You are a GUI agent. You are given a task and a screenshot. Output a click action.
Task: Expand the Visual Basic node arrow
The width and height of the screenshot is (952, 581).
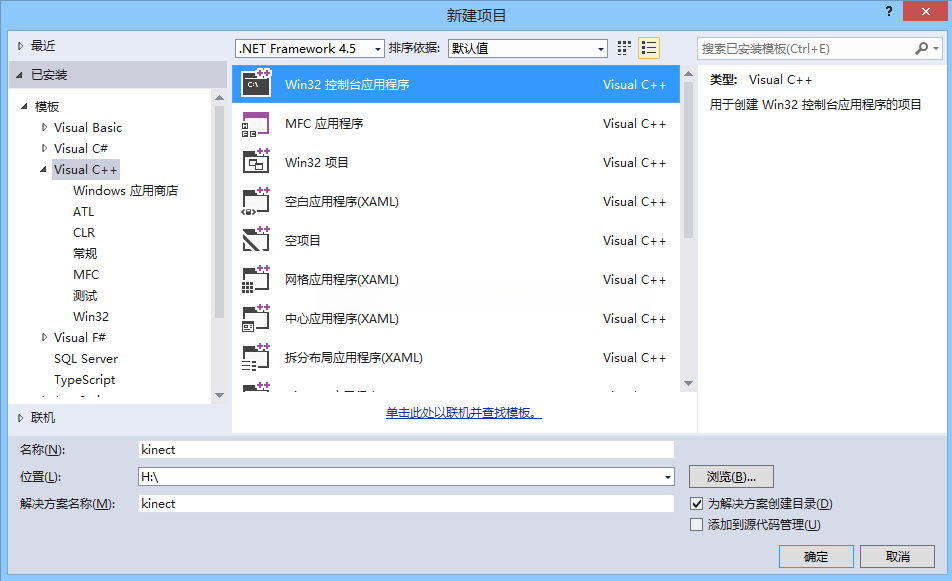44,127
